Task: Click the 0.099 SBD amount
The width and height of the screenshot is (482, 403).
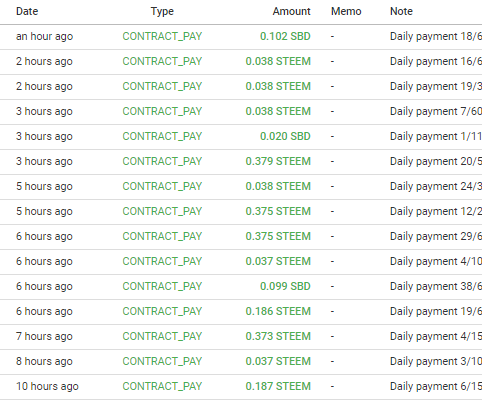Action: pos(285,286)
